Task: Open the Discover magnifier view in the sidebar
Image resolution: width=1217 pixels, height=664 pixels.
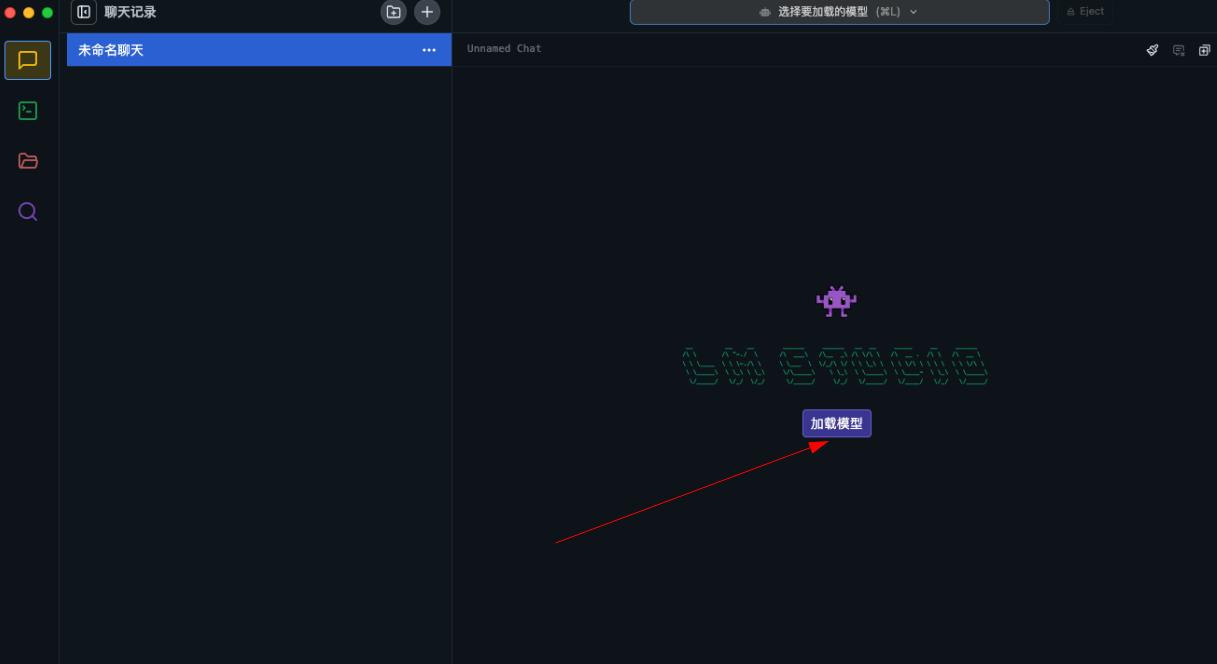Action: click(28, 212)
